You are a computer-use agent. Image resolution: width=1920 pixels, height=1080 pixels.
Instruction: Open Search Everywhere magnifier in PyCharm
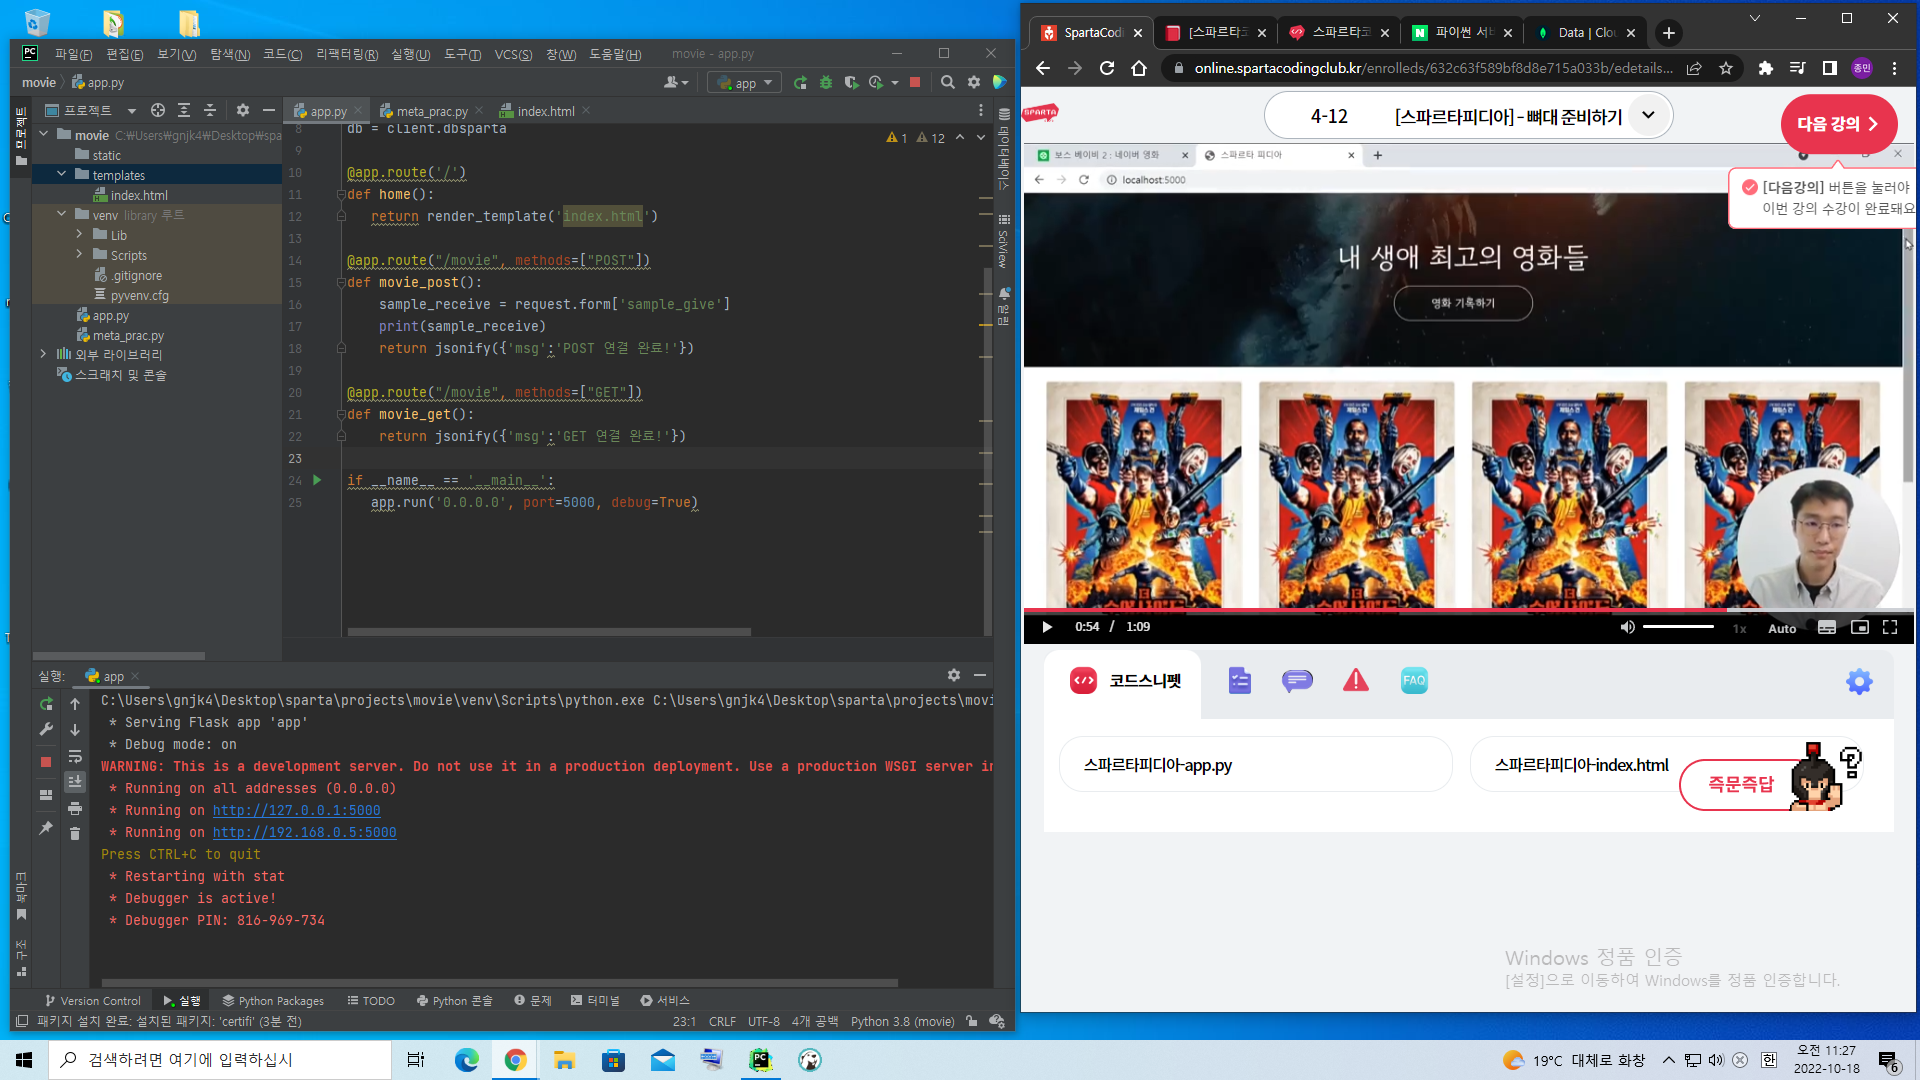tap(948, 83)
